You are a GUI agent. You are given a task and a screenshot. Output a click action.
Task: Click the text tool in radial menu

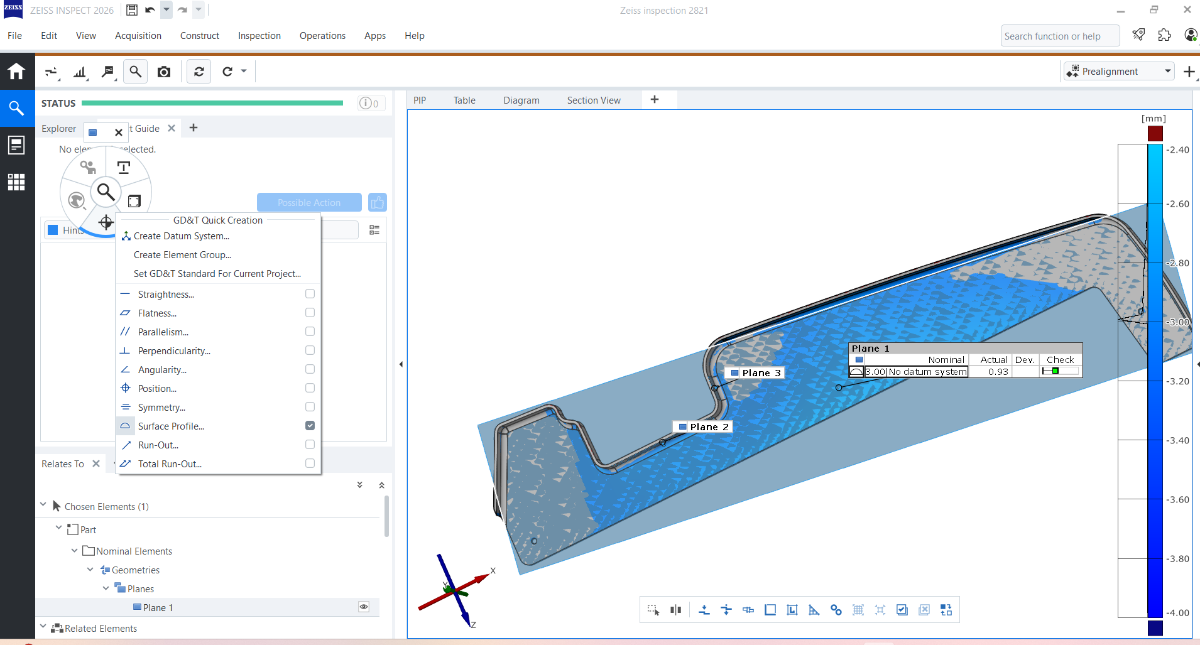pyautogui.click(x=123, y=167)
